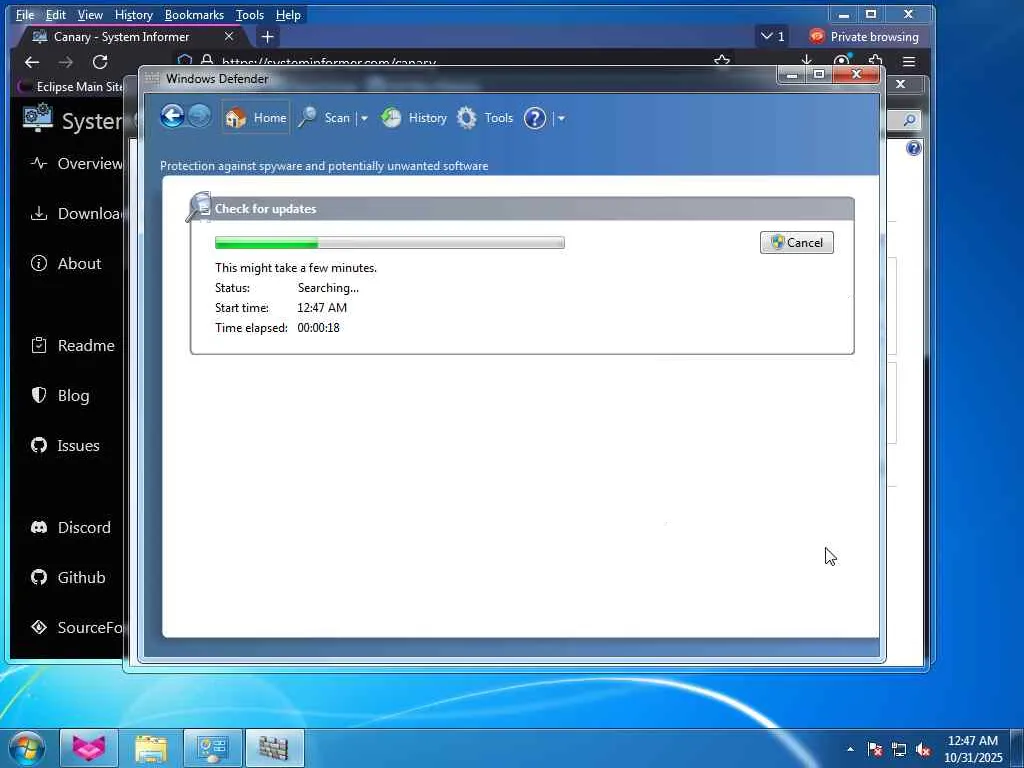
Task: Click the blue help icon behind Defender
Action: click(x=913, y=148)
